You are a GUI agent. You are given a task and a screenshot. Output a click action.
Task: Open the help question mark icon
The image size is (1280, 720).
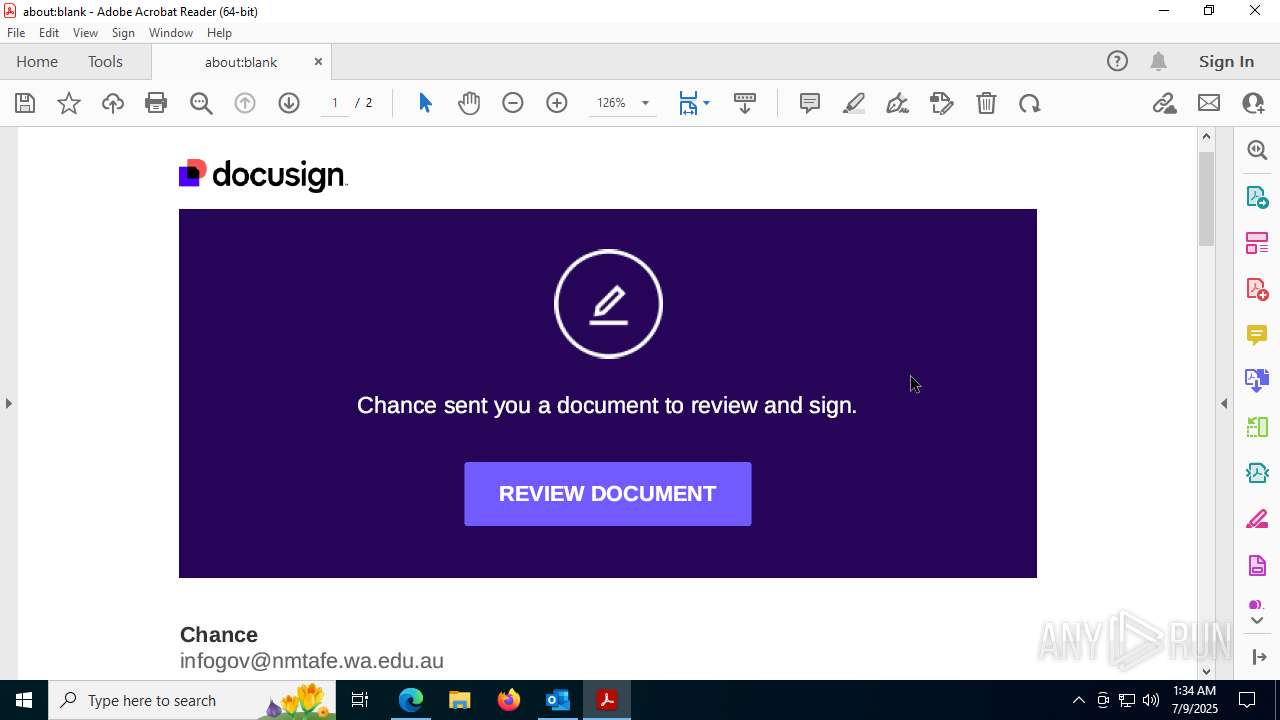pos(1117,62)
